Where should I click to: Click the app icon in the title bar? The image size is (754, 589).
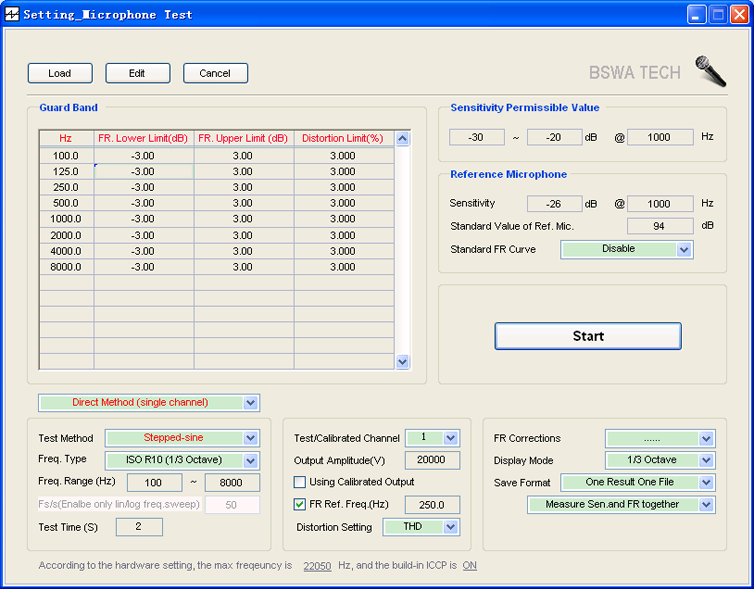point(13,15)
